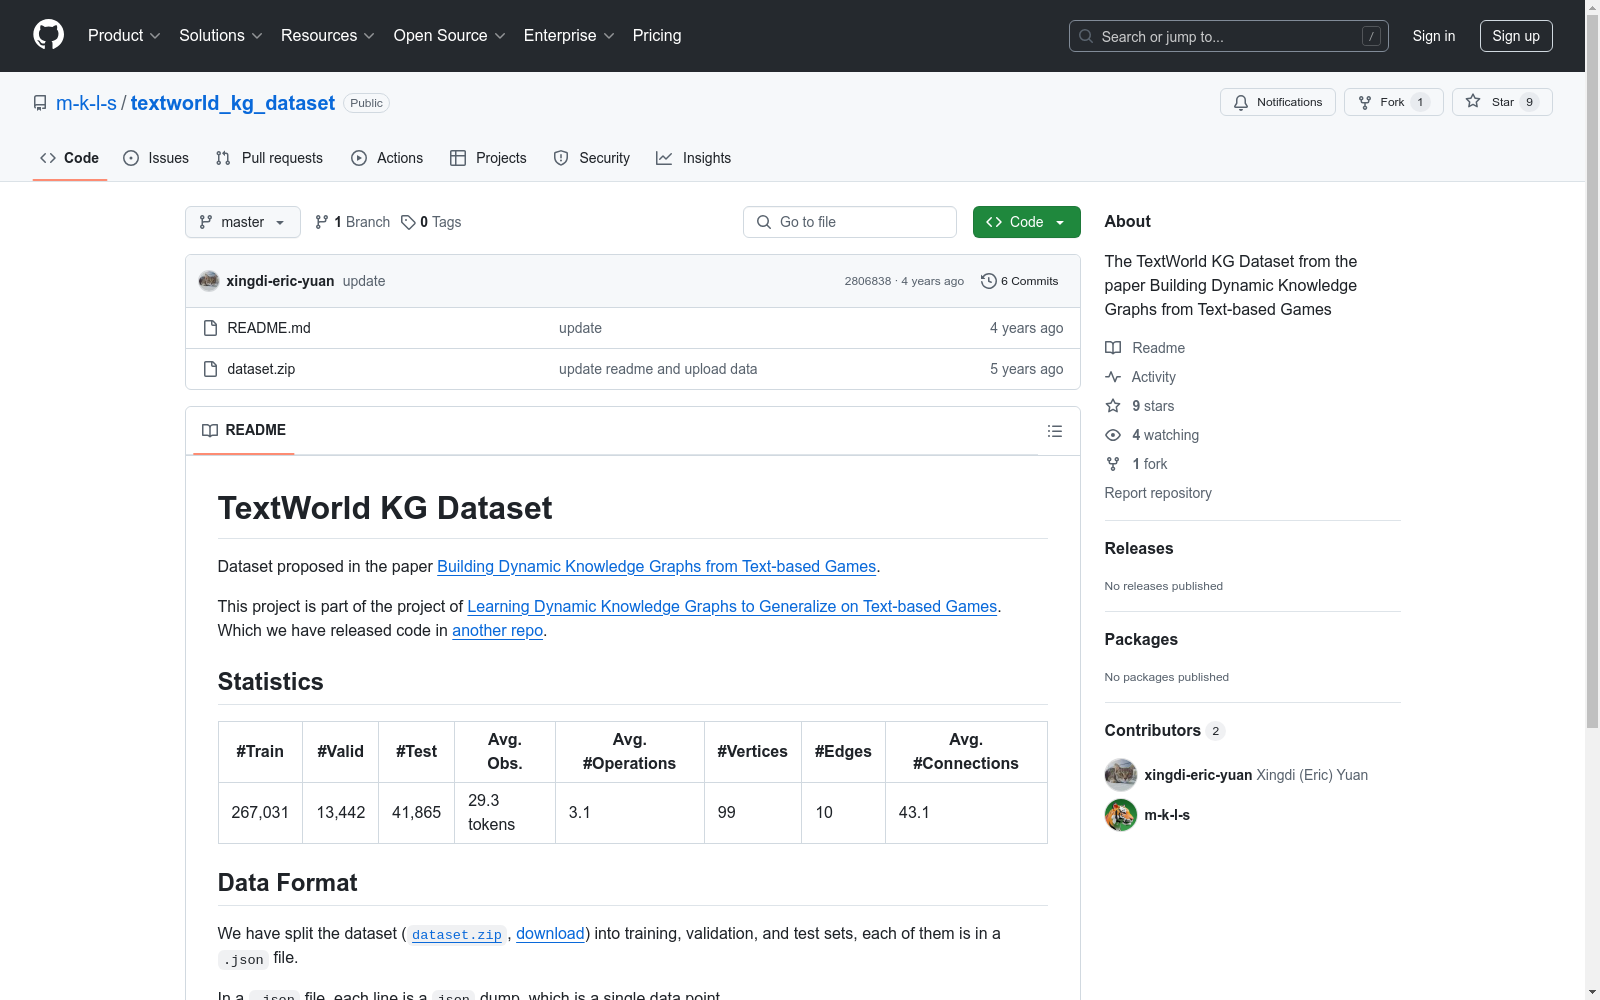The width and height of the screenshot is (1600, 1000).
Task: Click the dataset.zip code link in Data Format
Action: click(457, 935)
